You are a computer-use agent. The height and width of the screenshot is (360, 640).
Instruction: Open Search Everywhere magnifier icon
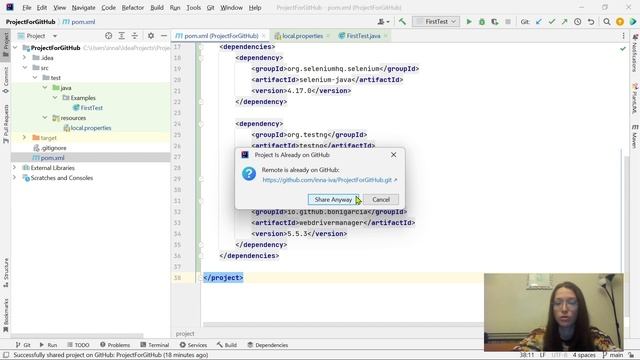(x=607, y=22)
